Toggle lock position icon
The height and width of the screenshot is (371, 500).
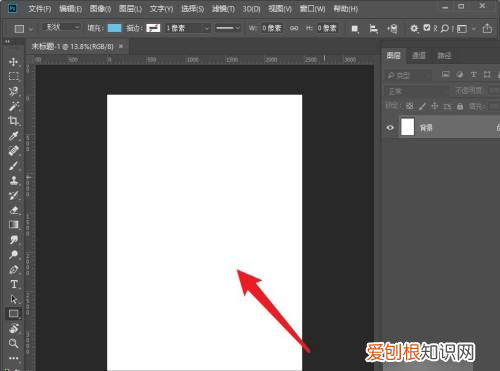click(435, 106)
